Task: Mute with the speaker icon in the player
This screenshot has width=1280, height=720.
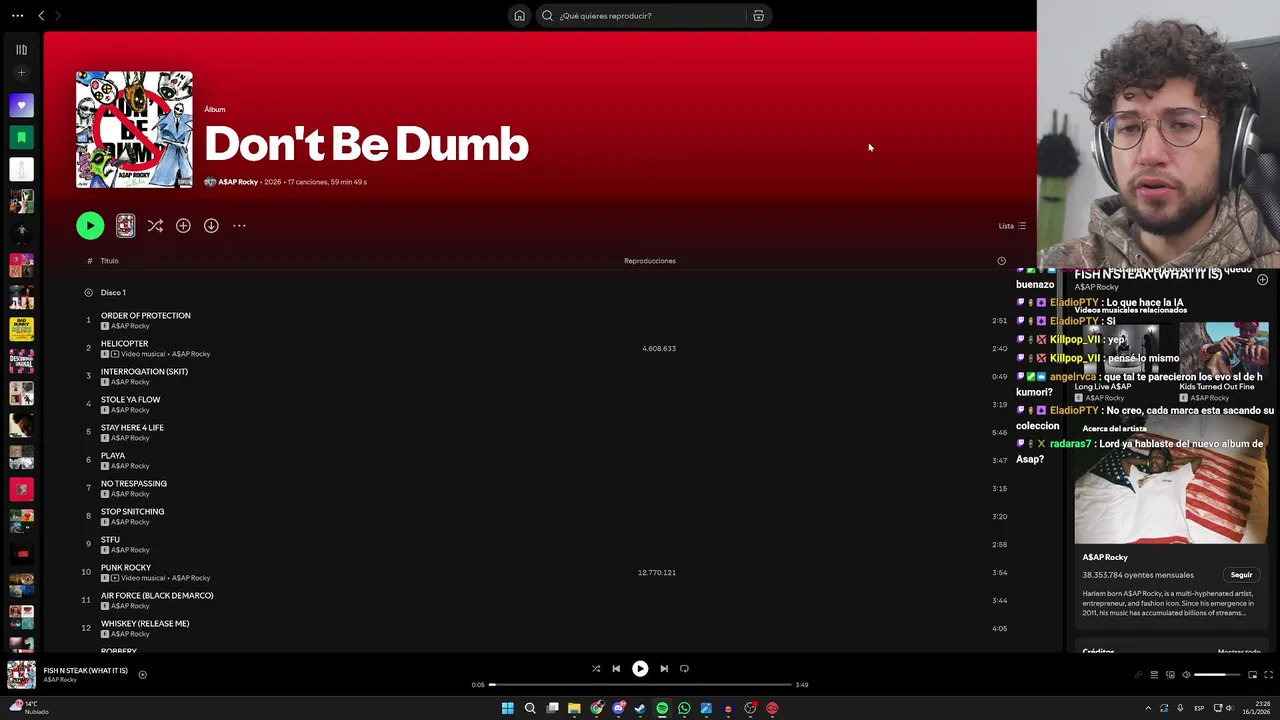Action: point(1186,675)
